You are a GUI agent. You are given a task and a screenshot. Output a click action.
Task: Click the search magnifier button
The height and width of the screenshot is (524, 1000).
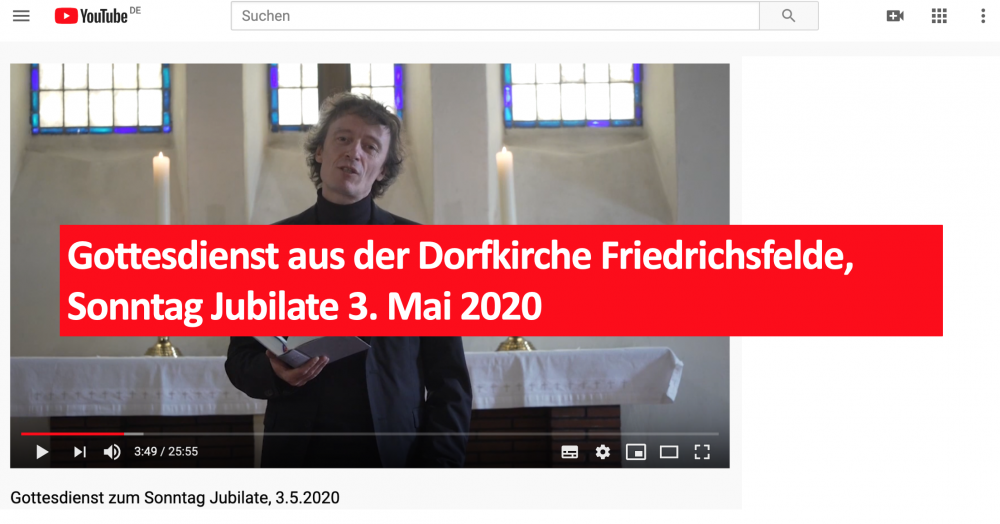coord(789,16)
